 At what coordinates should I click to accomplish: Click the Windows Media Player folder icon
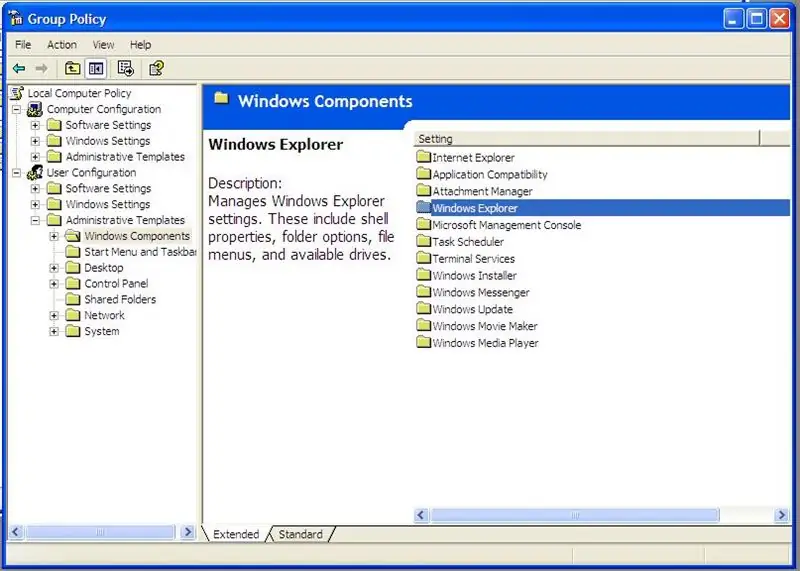tap(423, 342)
